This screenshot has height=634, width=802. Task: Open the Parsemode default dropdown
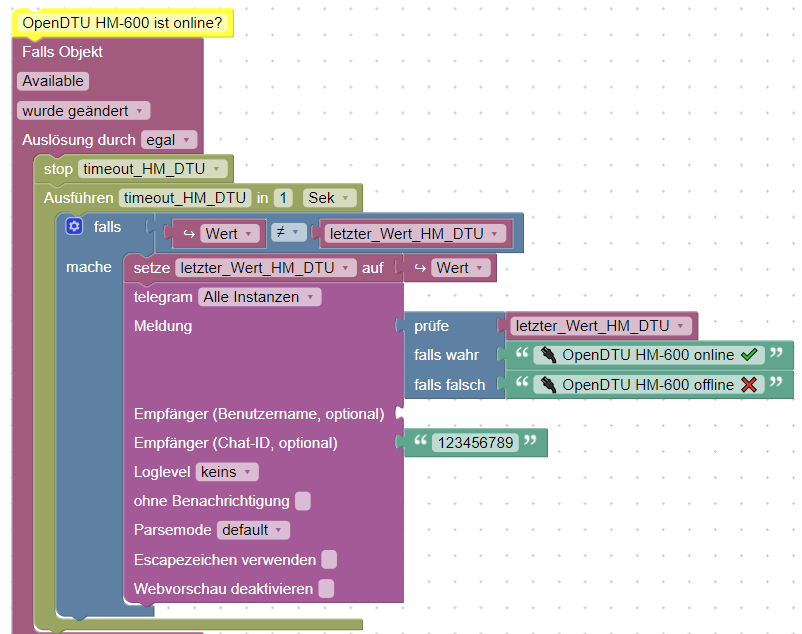(253, 530)
